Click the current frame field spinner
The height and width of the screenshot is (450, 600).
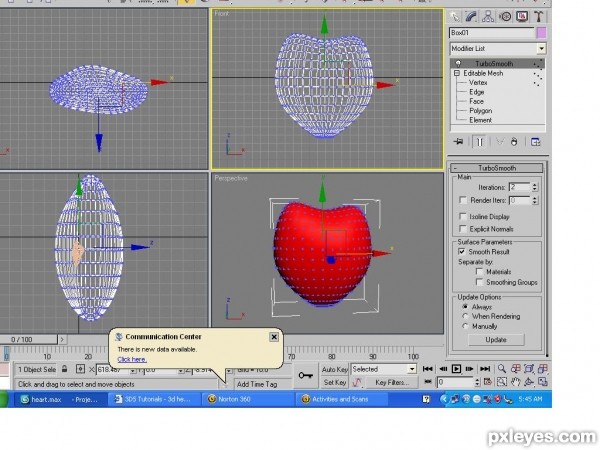pos(477,382)
